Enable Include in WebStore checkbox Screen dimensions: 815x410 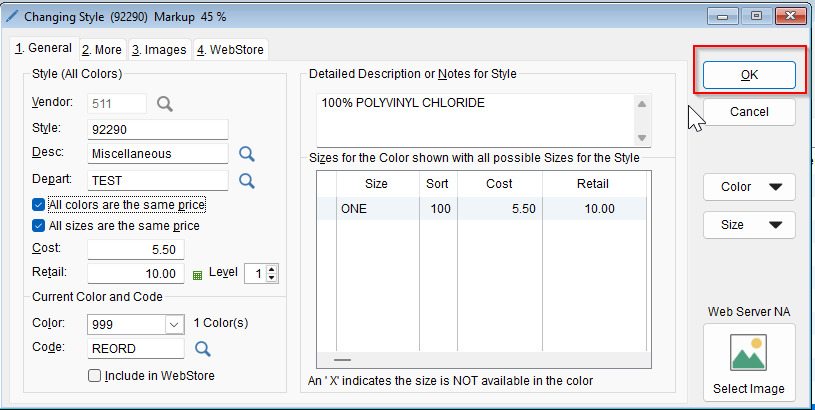(x=95, y=376)
